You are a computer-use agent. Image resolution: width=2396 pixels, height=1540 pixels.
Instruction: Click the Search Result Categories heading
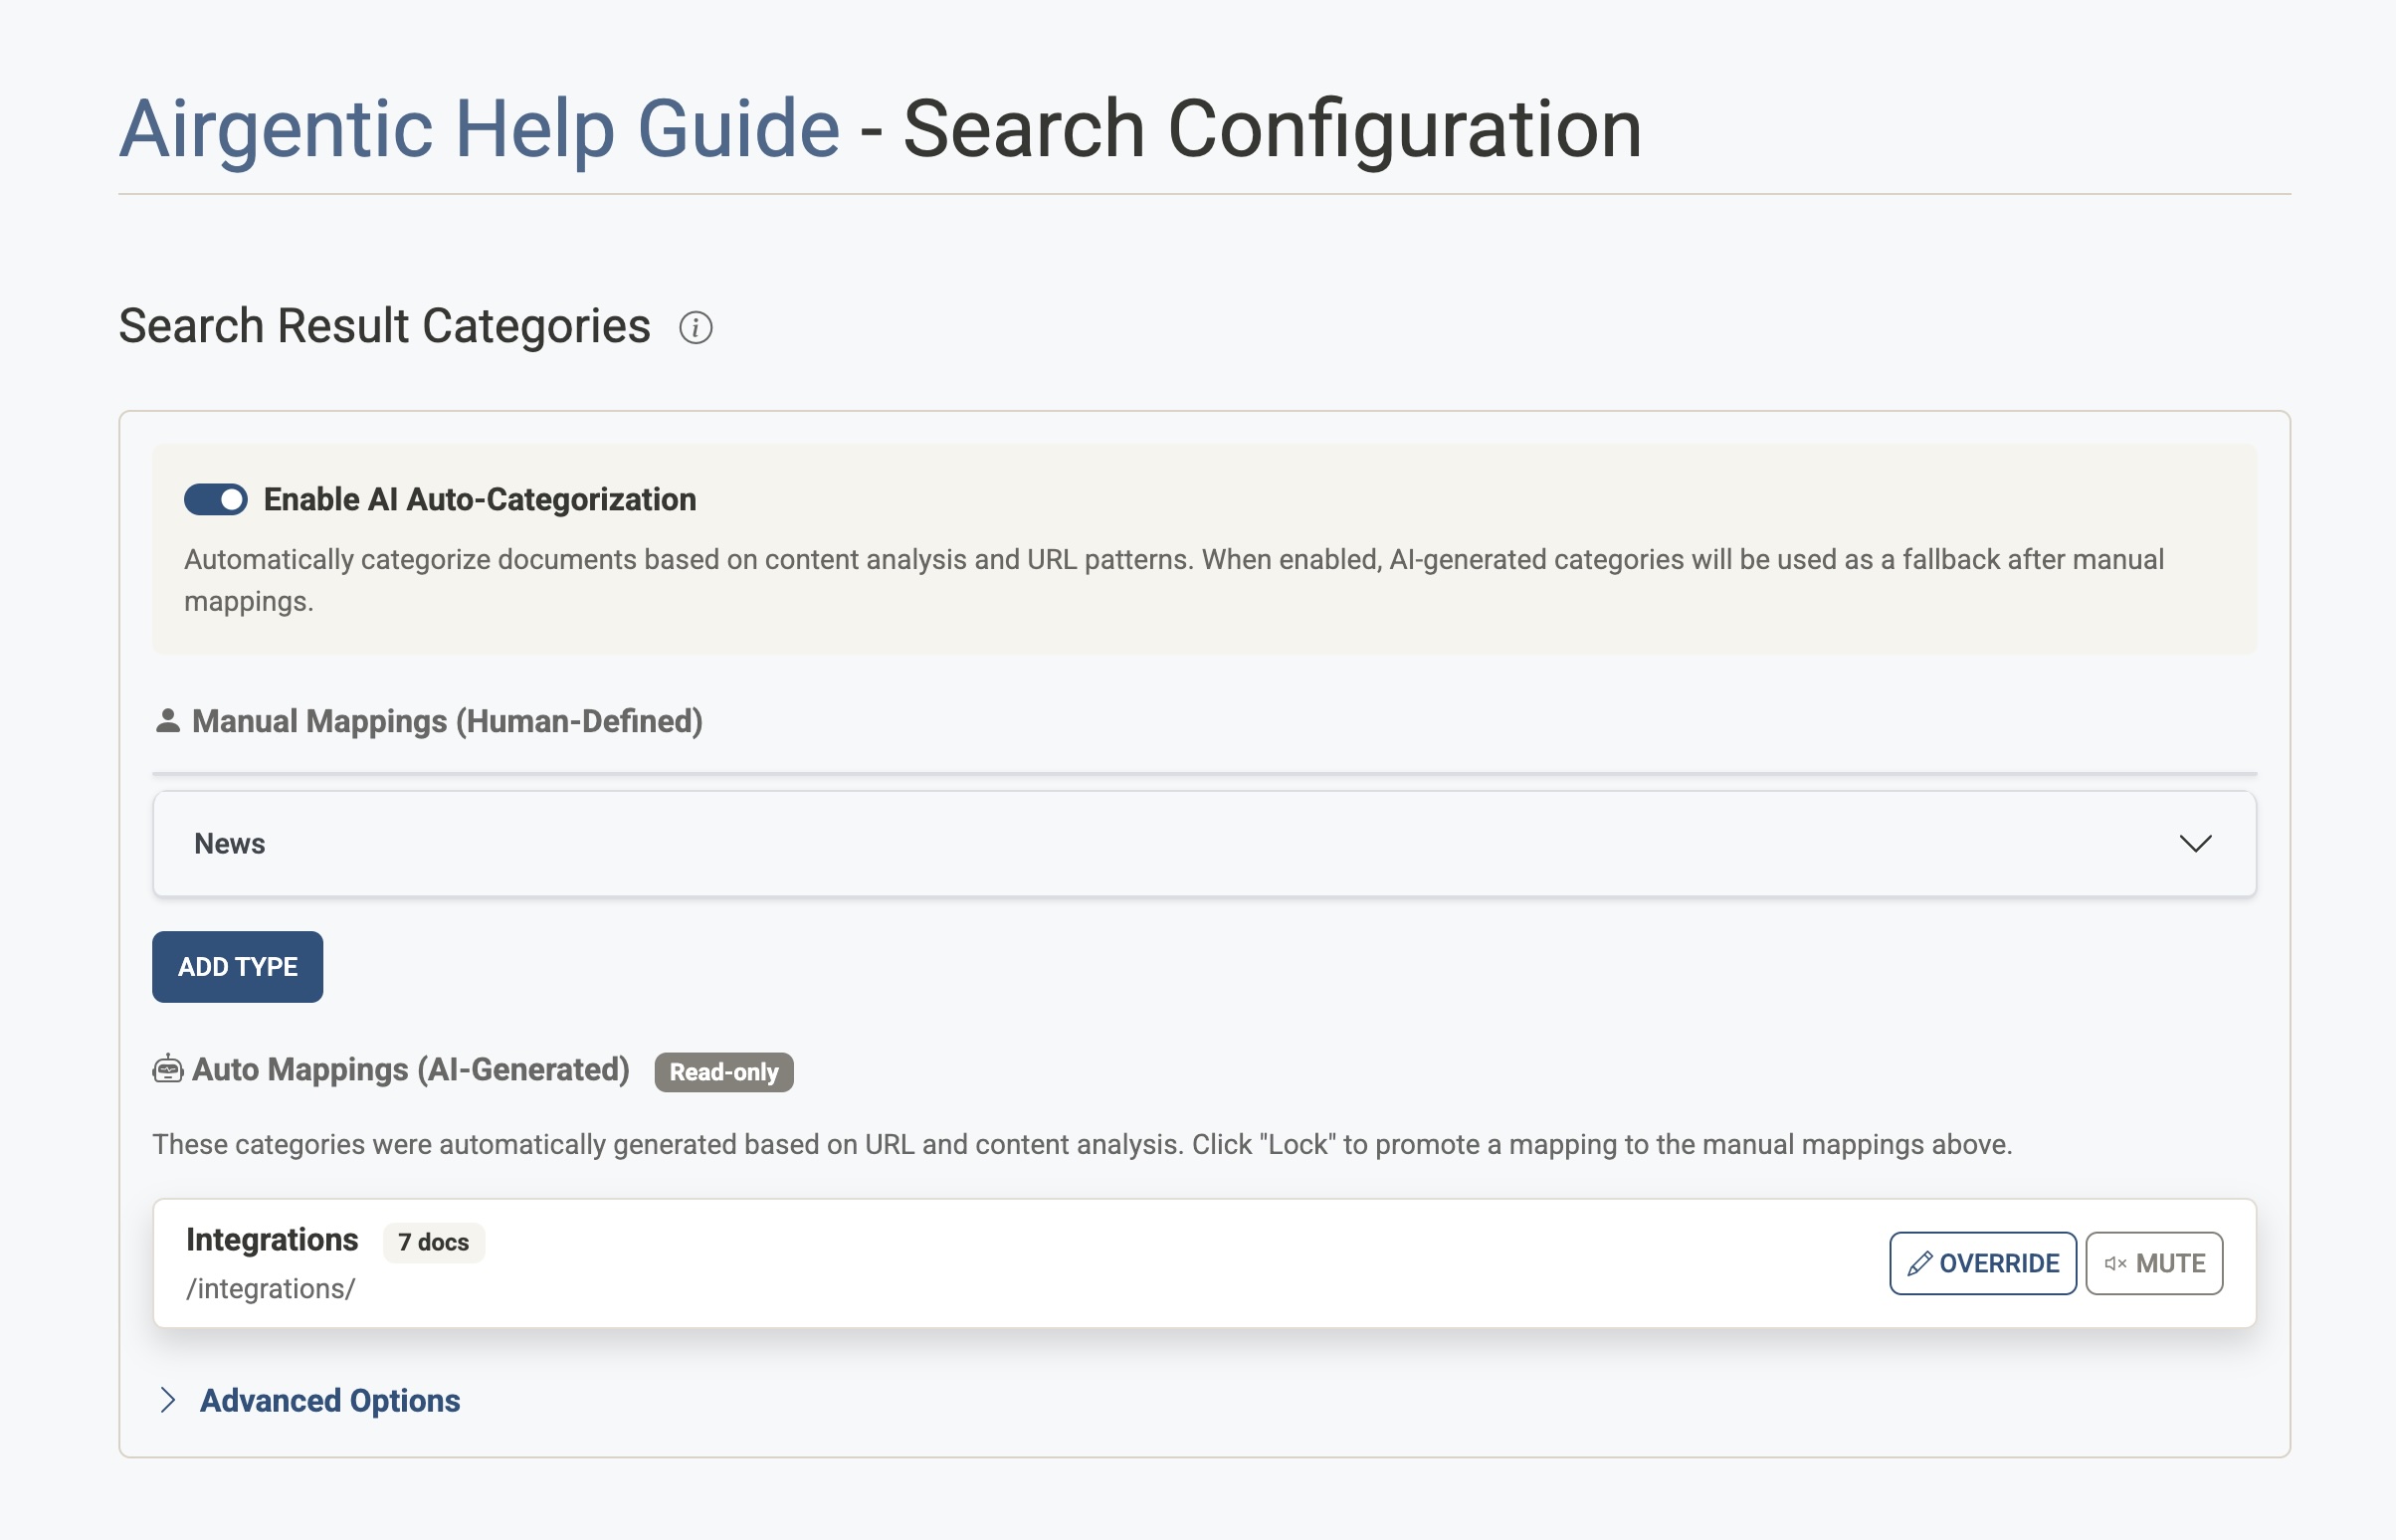(385, 326)
